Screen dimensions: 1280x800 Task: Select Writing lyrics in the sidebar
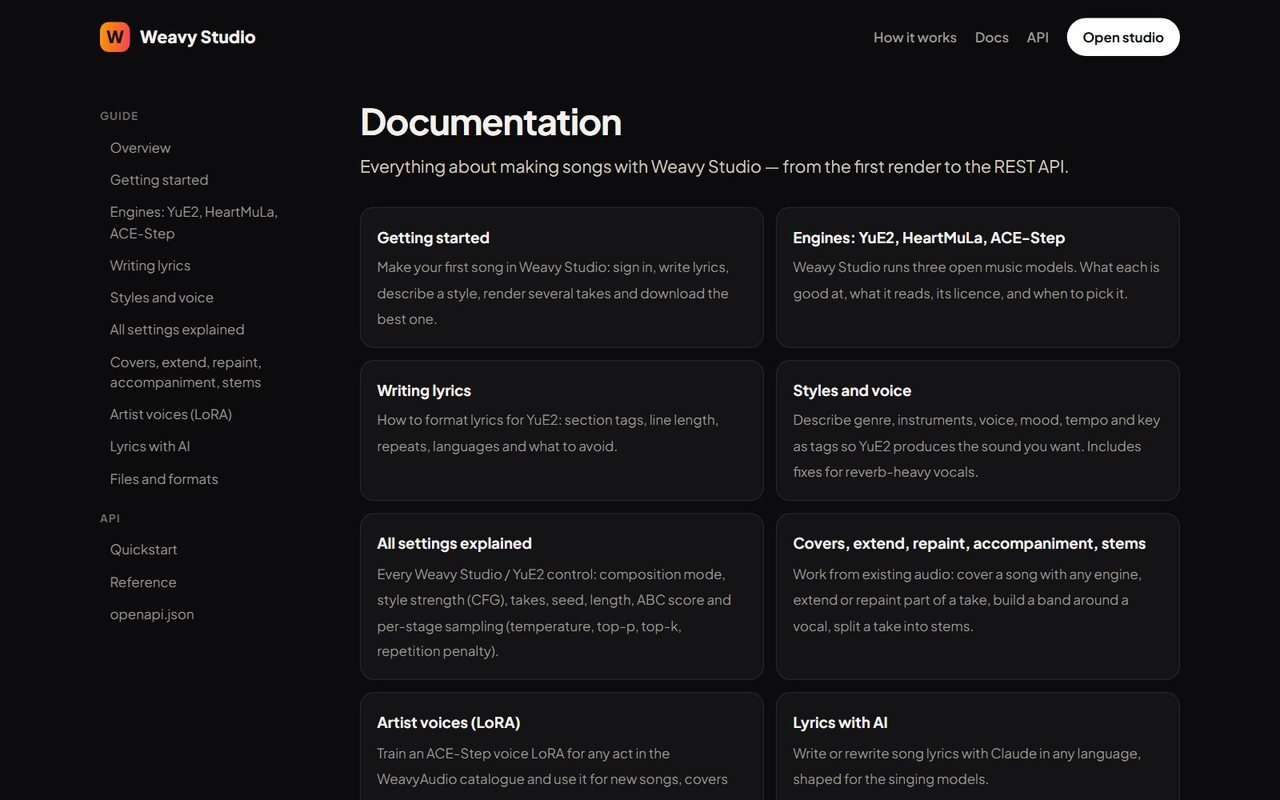[x=150, y=265]
